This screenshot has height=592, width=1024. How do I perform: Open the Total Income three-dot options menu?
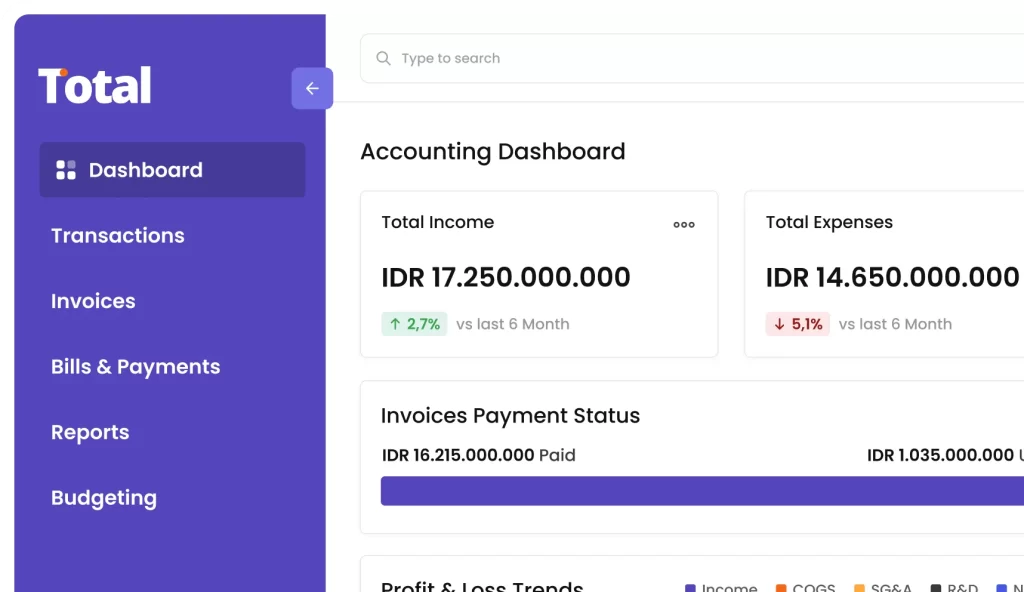pos(684,225)
